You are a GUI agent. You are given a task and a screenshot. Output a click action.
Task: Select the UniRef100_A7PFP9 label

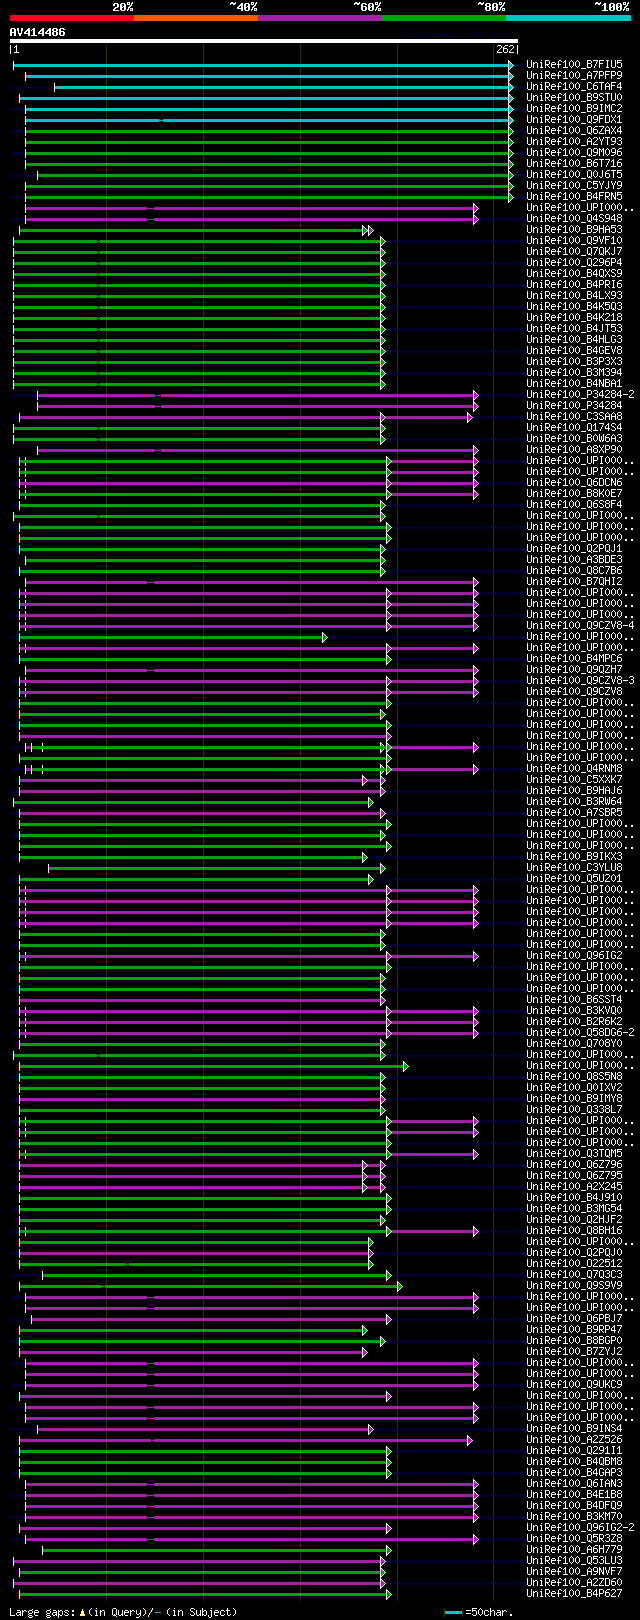pyautogui.click(x=574, y=75)
